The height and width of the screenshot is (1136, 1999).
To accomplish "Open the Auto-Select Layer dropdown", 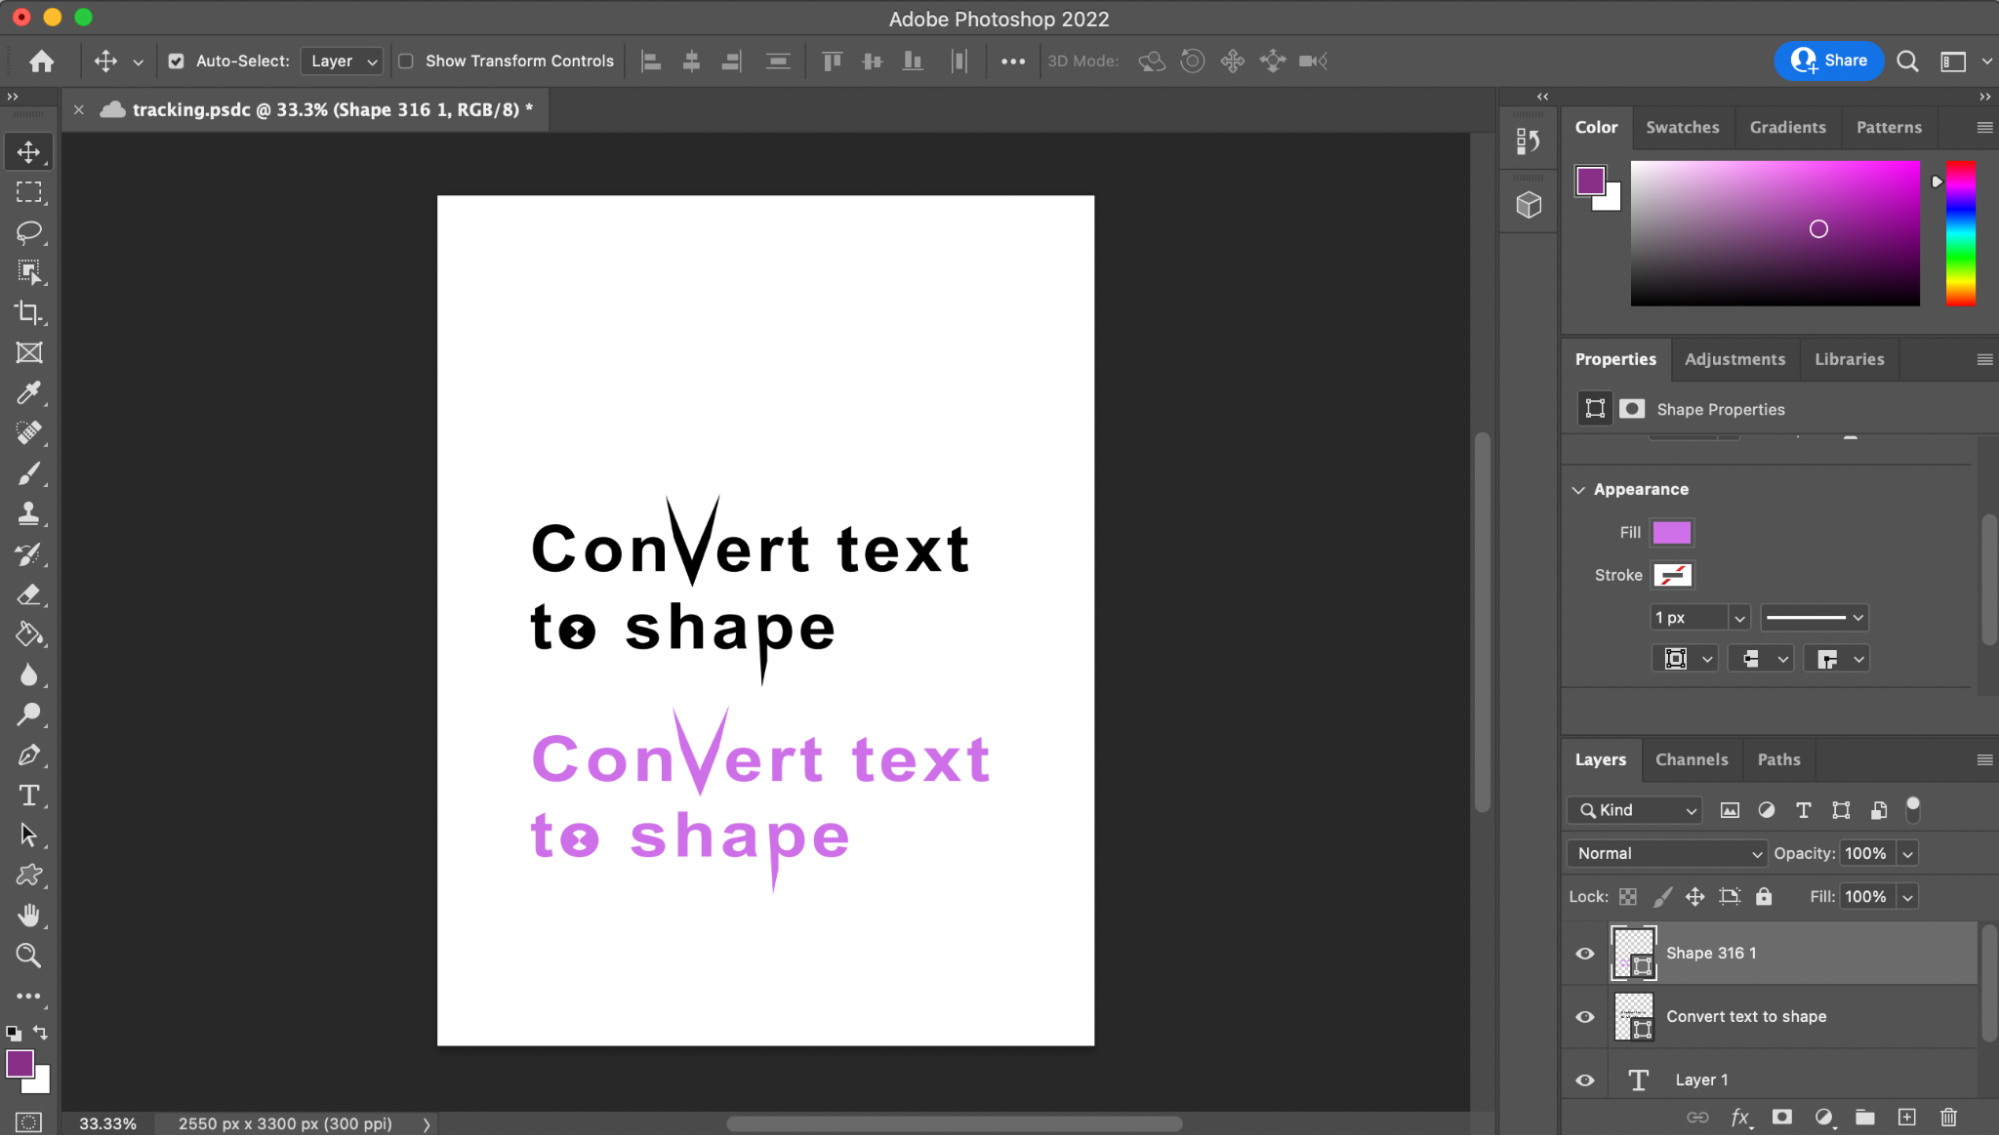I will click(x=342, y=61).
